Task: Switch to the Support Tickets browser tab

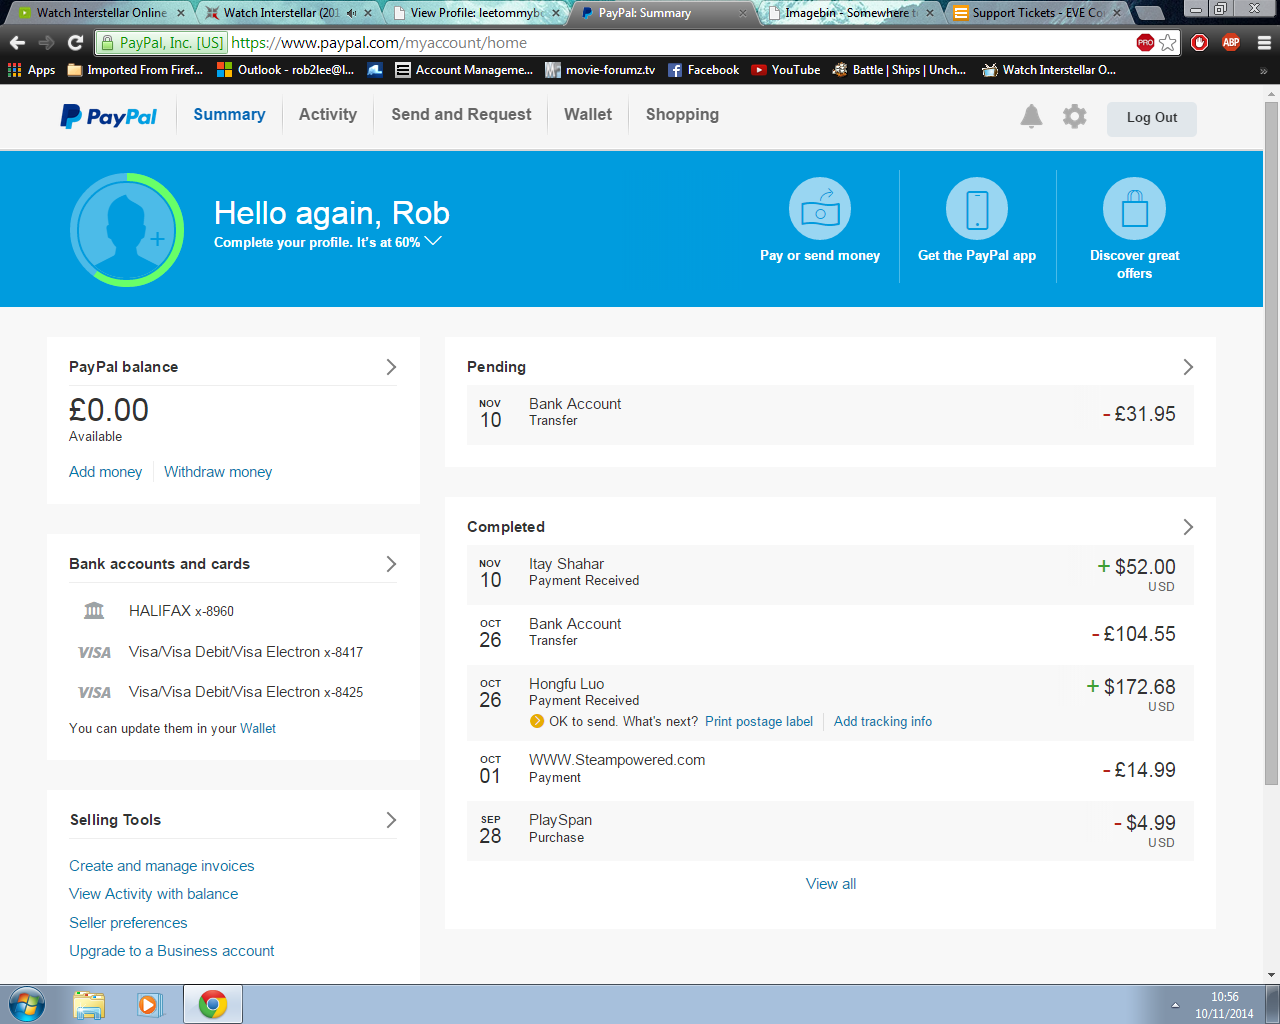Action: [x=1037, y=13]
